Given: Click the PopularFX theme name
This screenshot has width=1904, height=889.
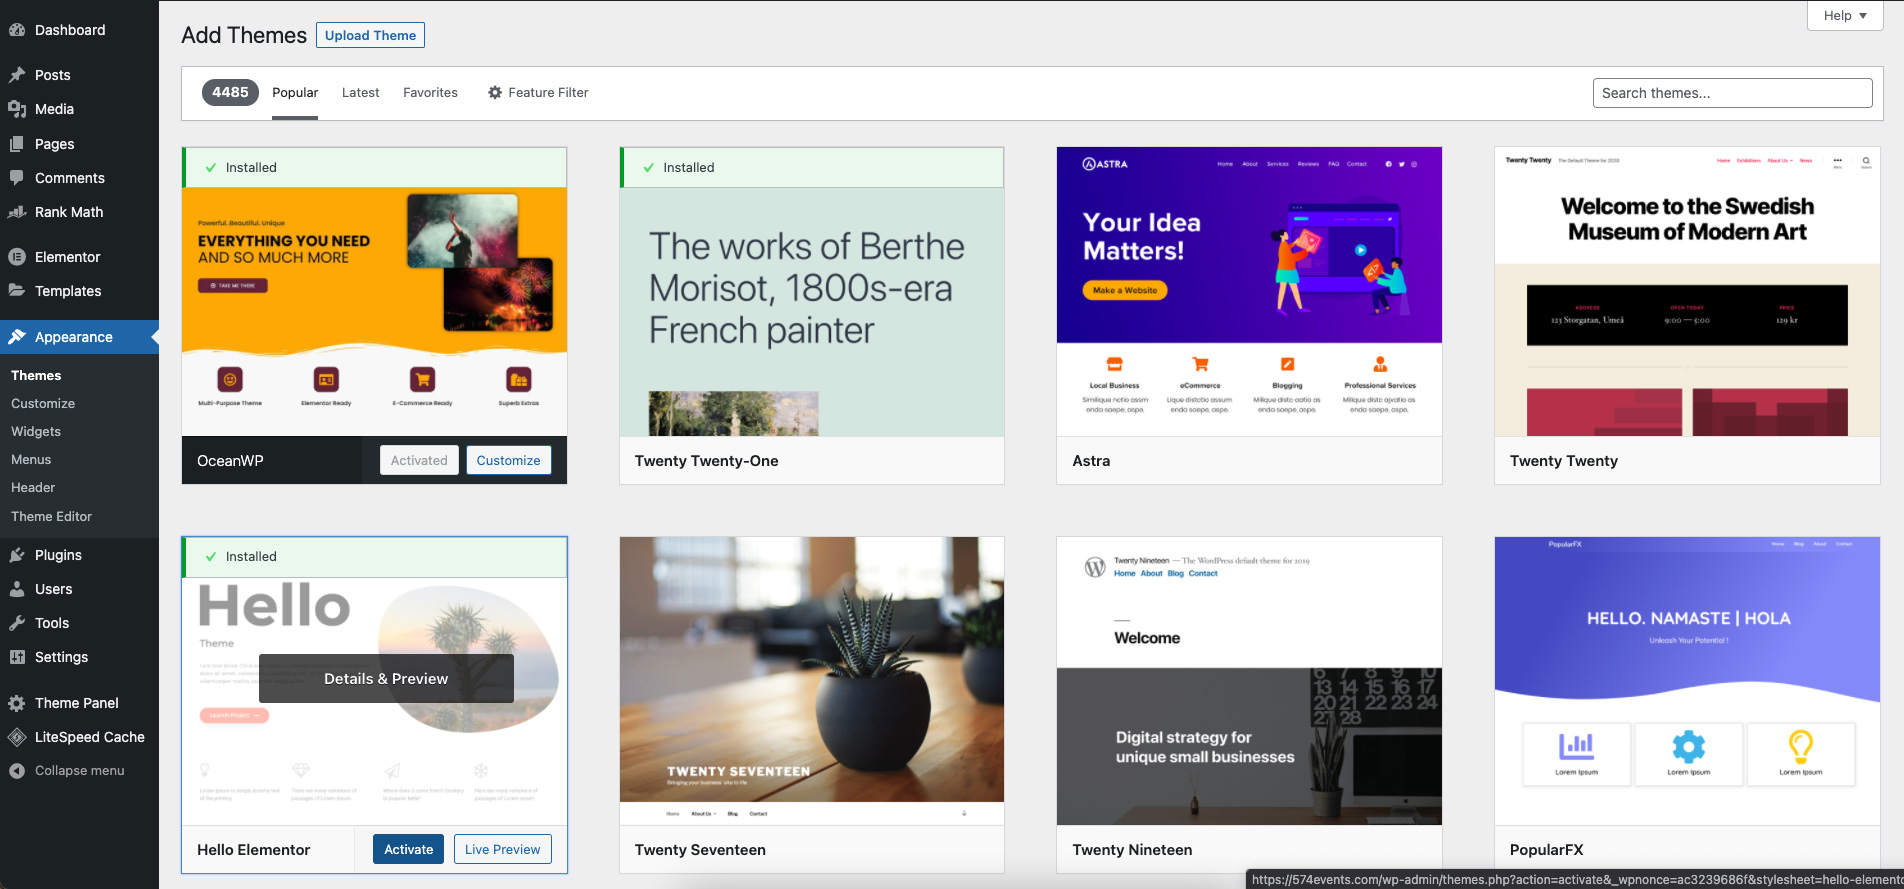Looking at the screenshot, I should (x=1547, y=850).
